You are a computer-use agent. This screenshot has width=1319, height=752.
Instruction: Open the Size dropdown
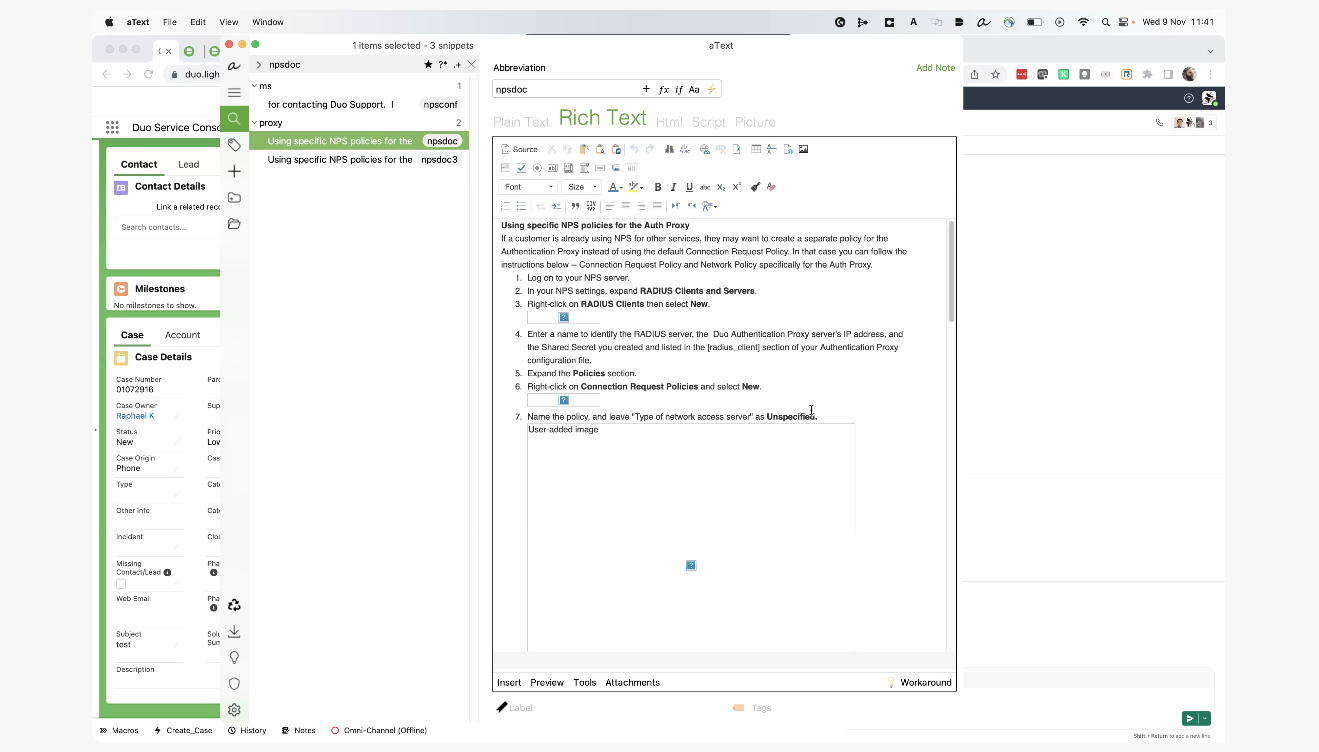pos(582,187)
